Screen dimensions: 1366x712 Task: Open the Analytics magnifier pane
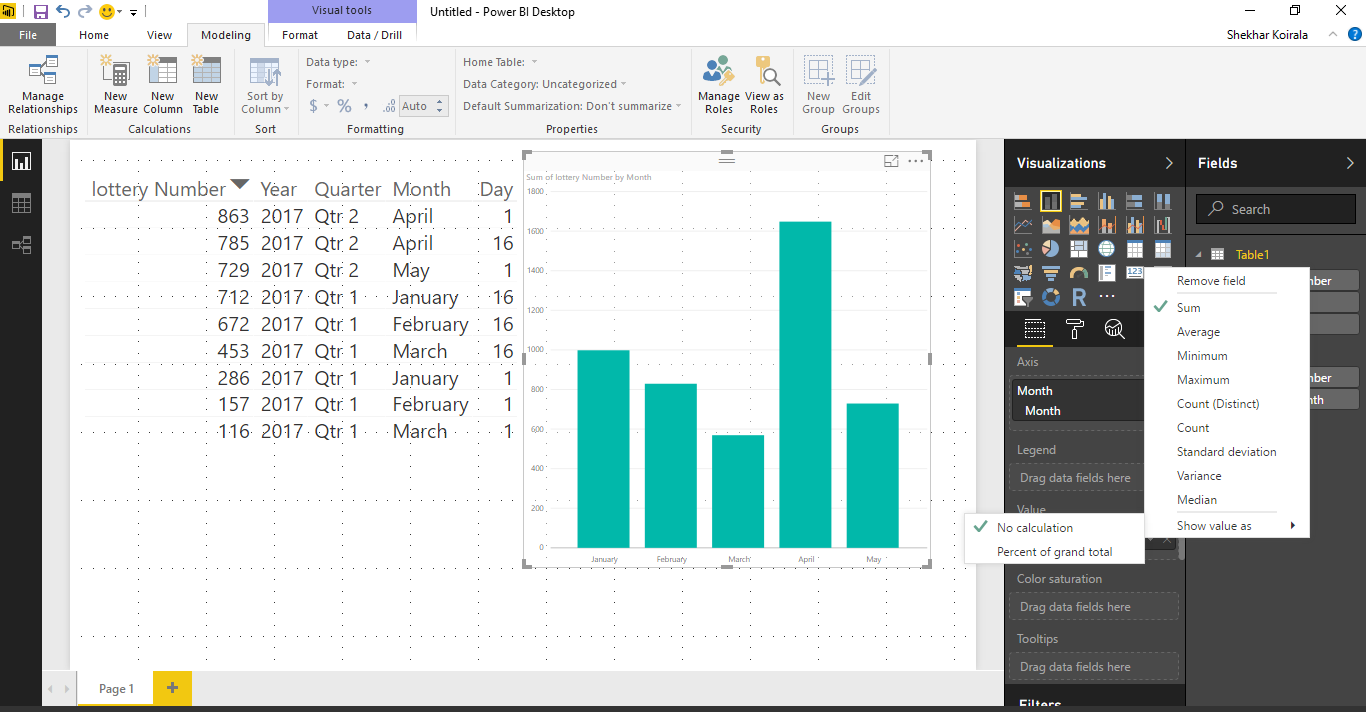coord(1114,329)
